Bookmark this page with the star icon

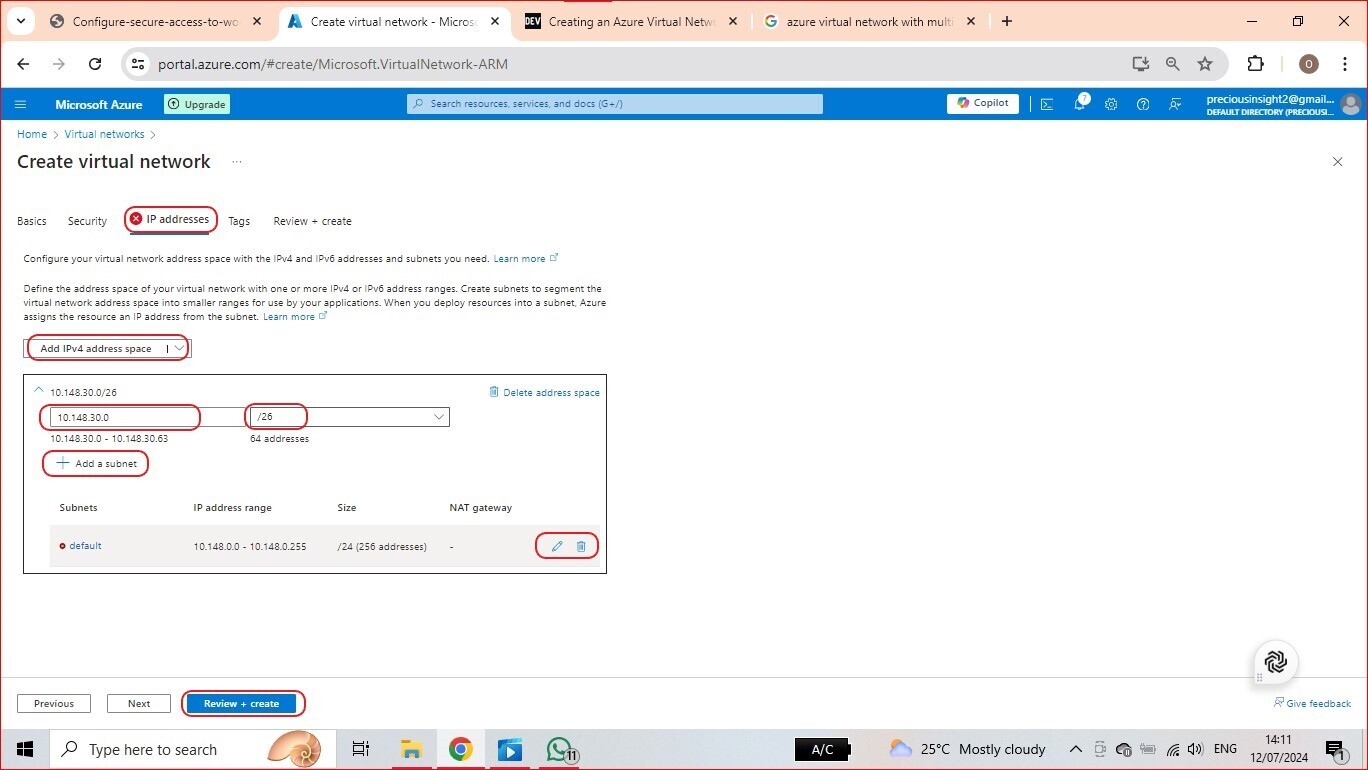(x=1205, y=64)
